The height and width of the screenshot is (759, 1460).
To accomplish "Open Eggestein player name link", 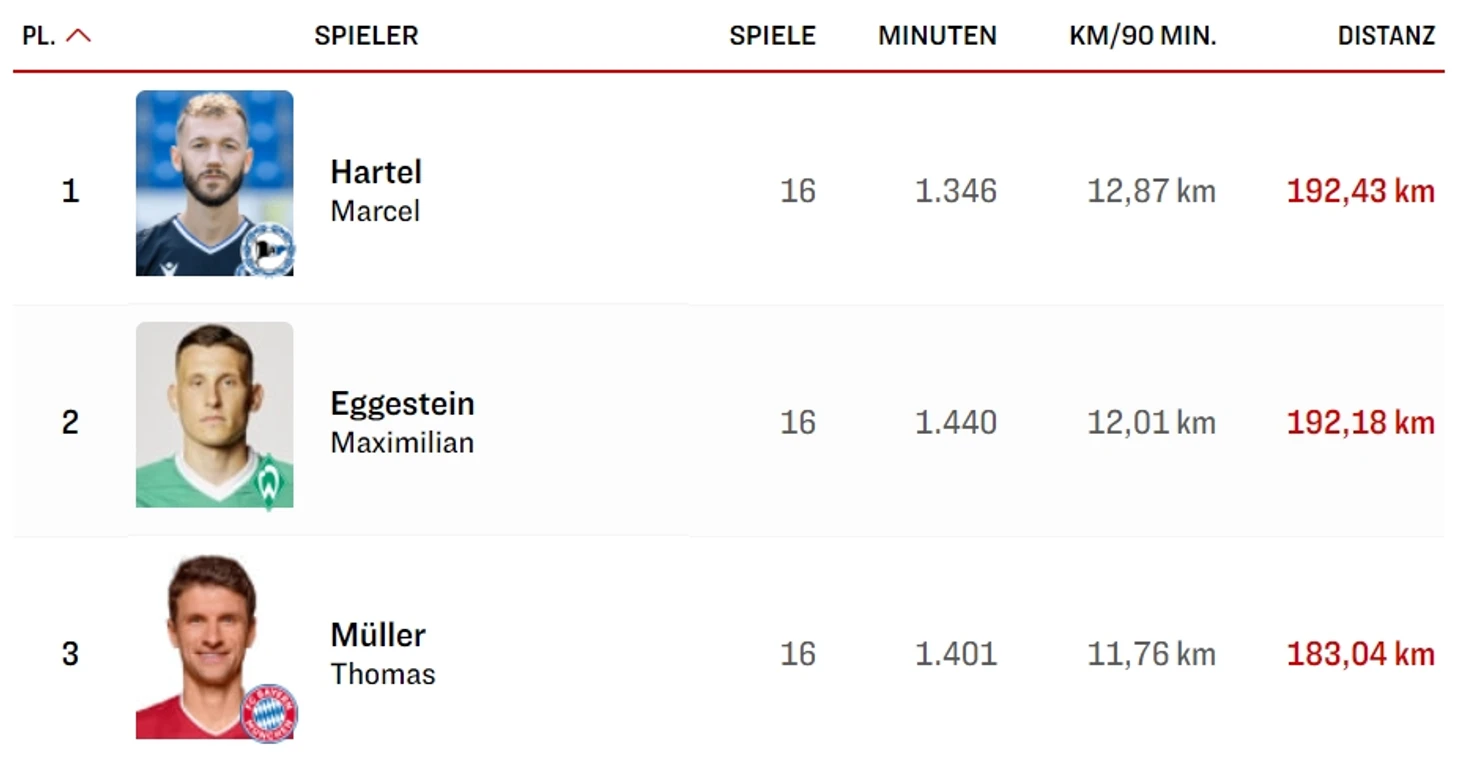I will (x=403, y=404).
